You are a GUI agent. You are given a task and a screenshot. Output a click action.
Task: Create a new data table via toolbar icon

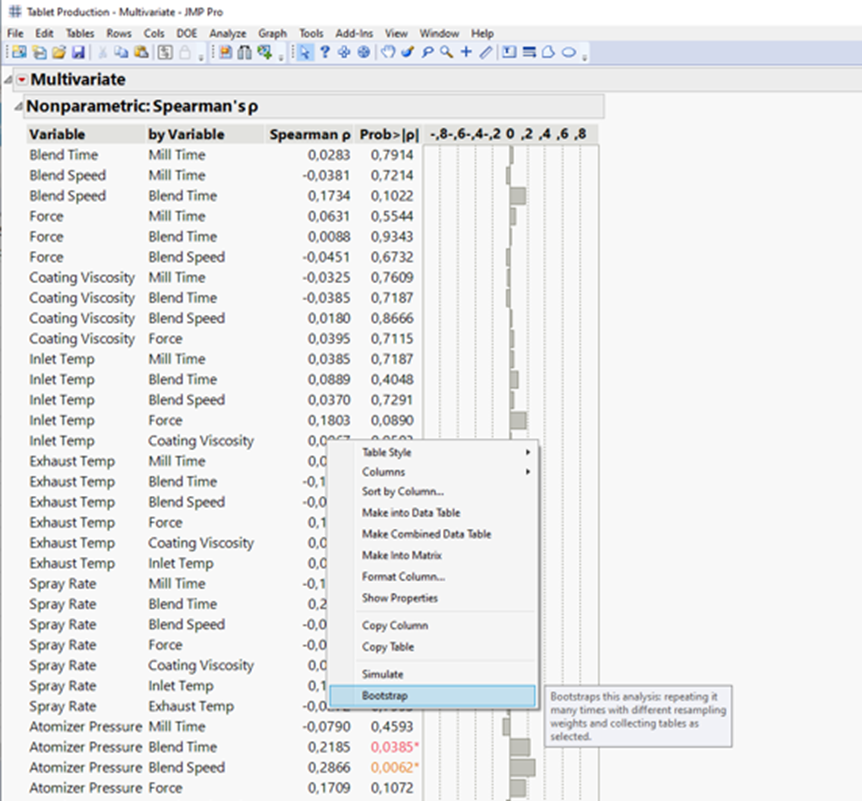click(x=20, y=52)
